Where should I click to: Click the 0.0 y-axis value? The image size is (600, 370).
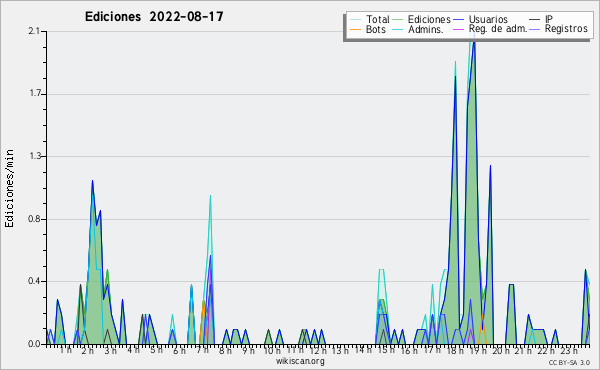tap(34, 344)
